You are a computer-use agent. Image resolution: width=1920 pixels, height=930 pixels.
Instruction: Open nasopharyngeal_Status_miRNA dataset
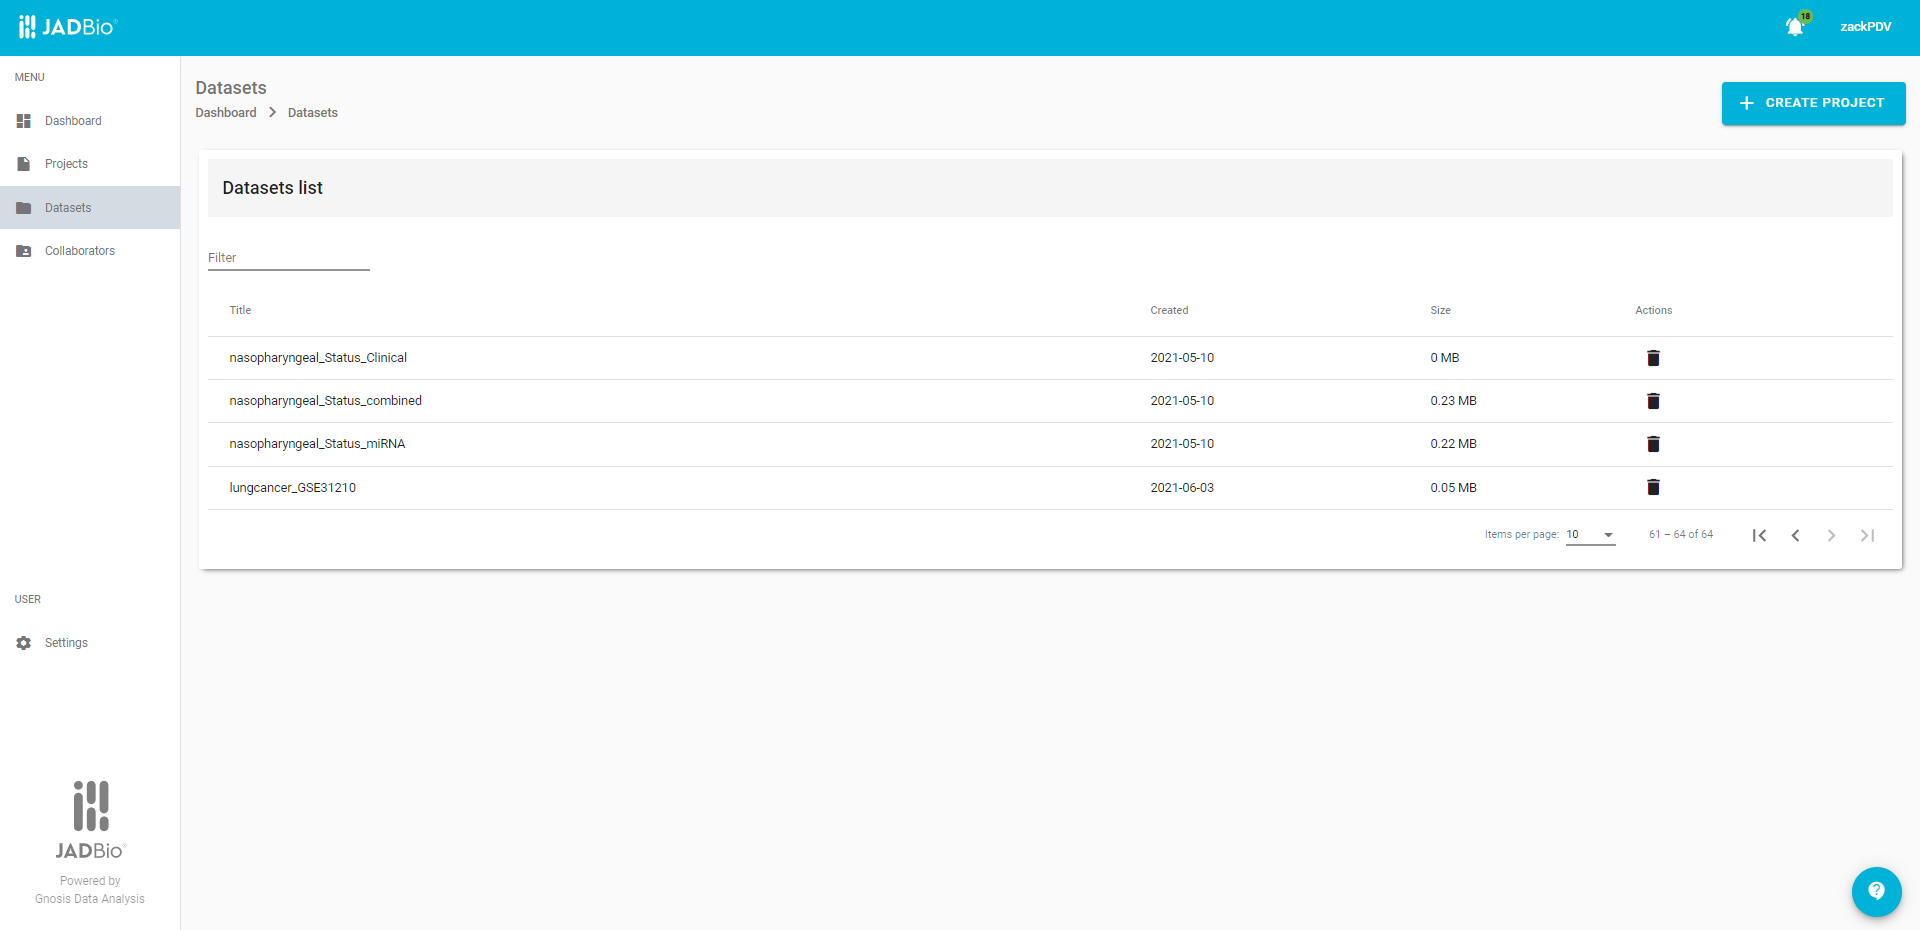[317, 444]
